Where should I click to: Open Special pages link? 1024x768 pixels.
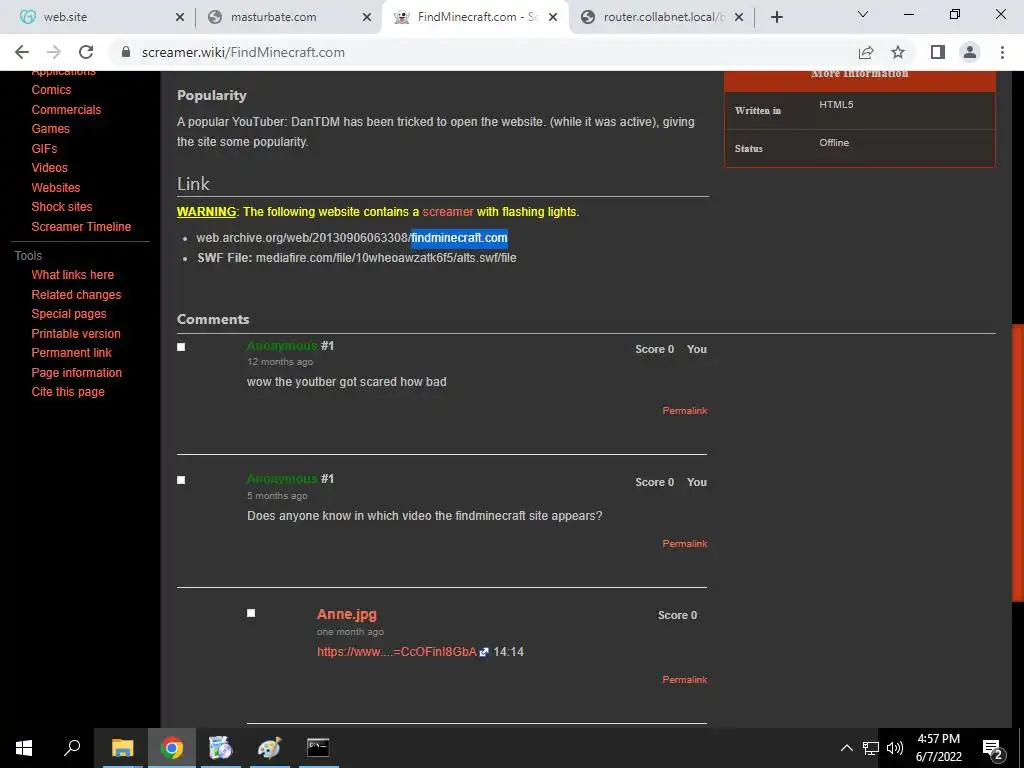[x=69, y=313]
